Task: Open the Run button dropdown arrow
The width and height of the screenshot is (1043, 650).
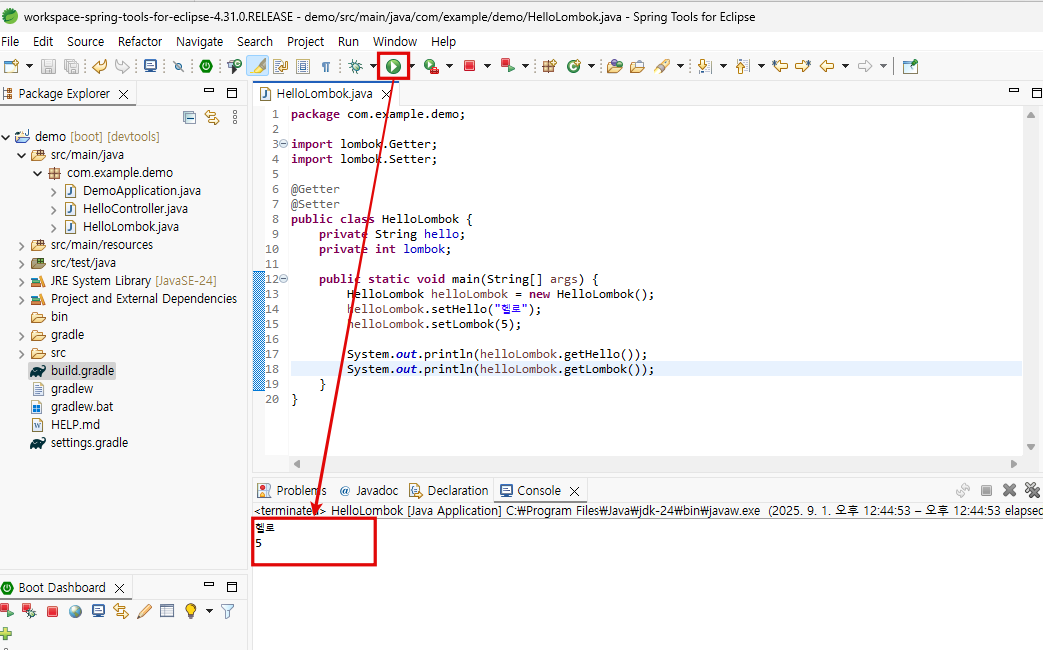Action: click(412, 67)
